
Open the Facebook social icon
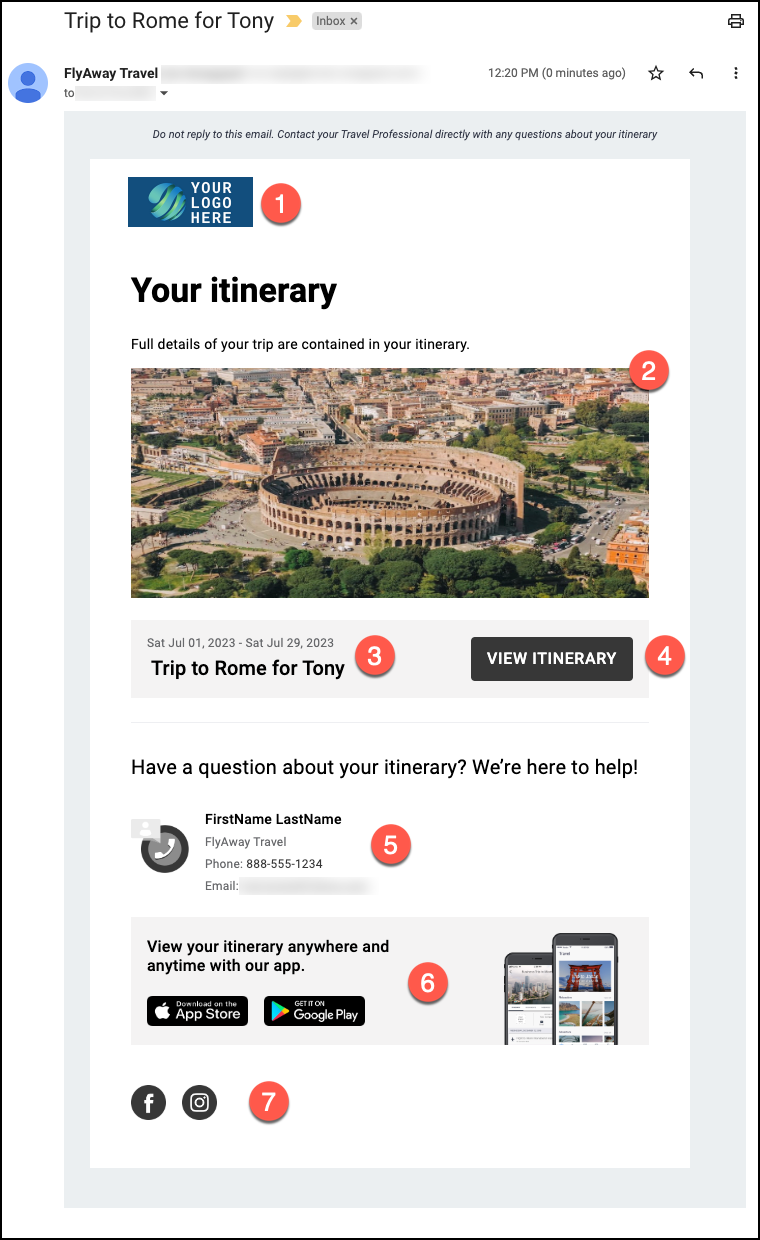tap(148, 1103)
